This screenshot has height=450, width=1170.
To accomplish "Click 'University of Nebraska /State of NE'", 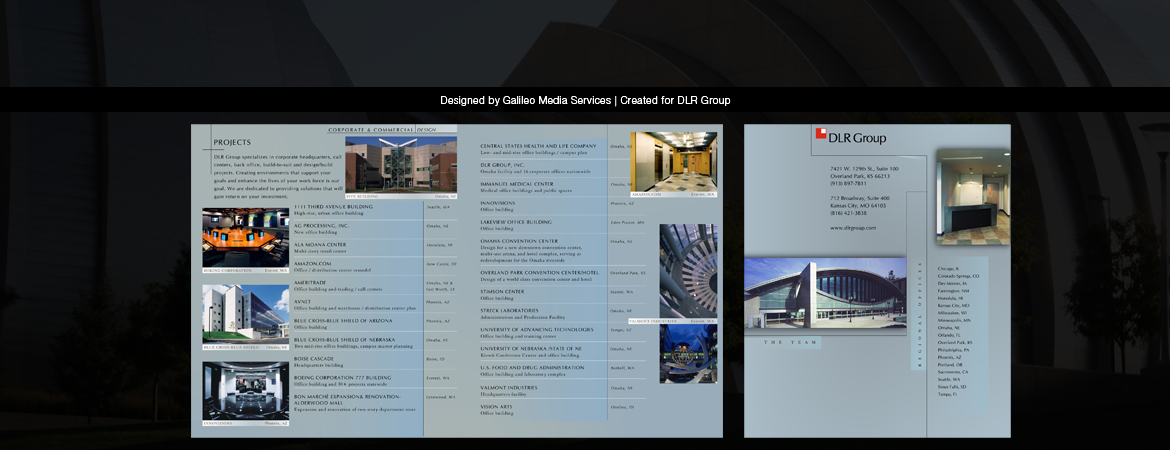I will point(531,351).
